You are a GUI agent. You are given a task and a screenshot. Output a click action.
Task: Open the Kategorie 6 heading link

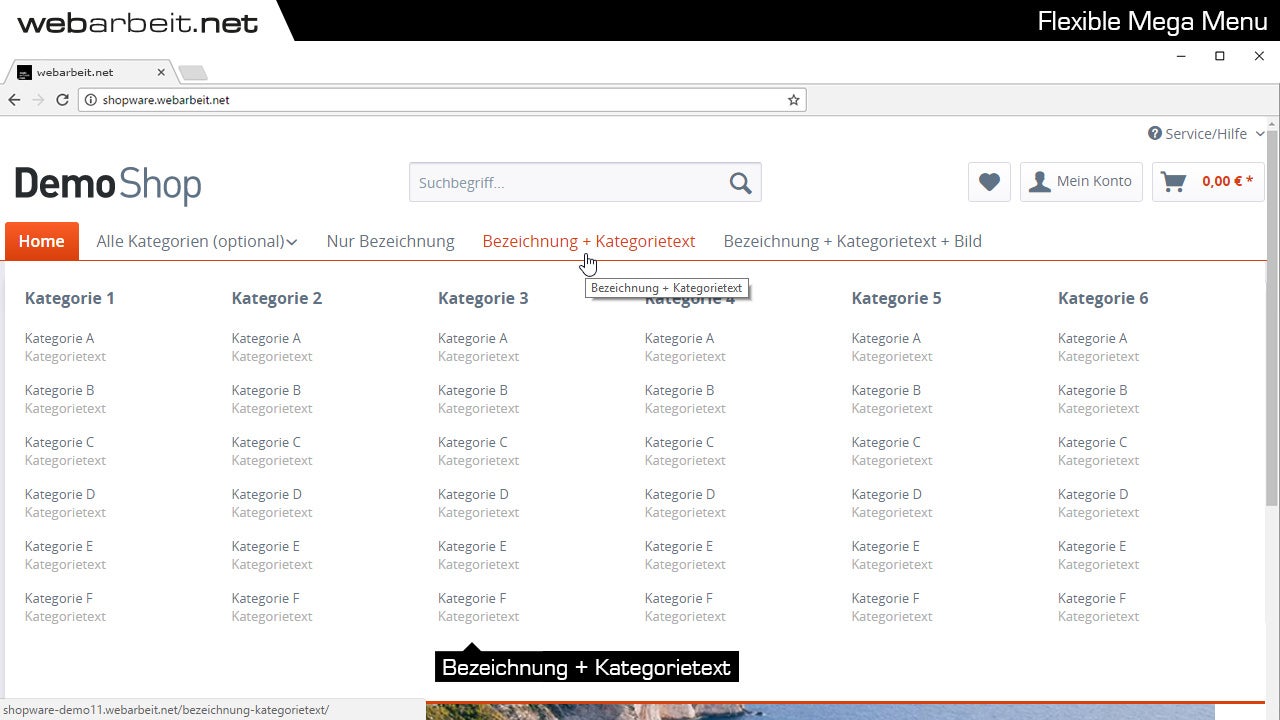click(1103, 298)
